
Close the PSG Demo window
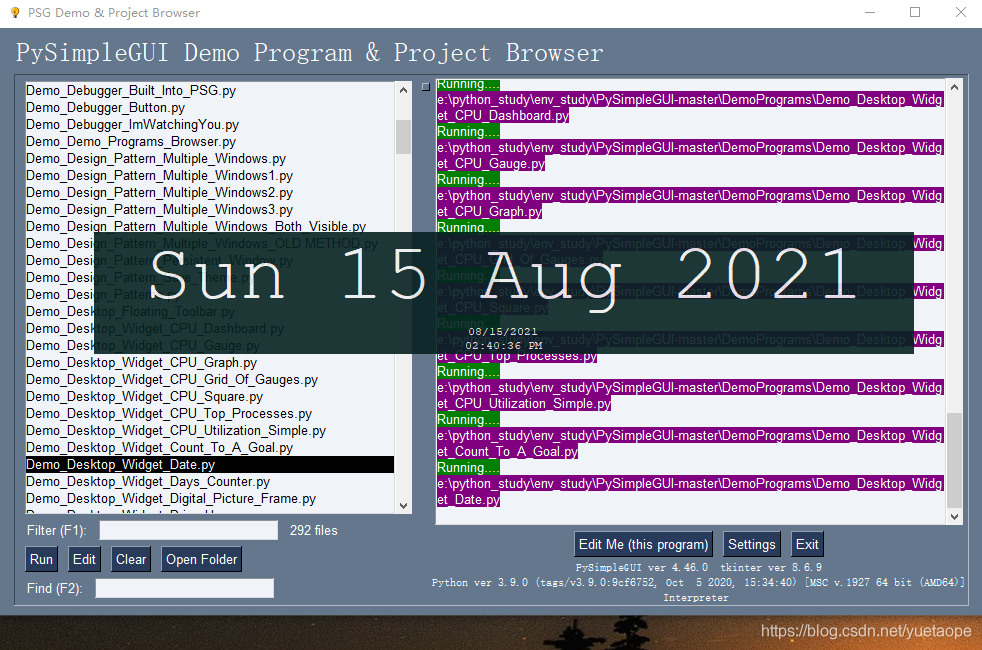click(961, 13)
